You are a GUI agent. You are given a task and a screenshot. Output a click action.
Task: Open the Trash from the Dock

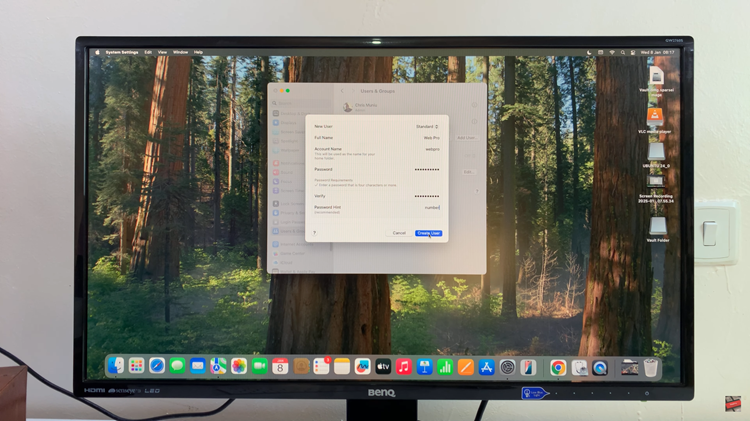click(651, 367)
